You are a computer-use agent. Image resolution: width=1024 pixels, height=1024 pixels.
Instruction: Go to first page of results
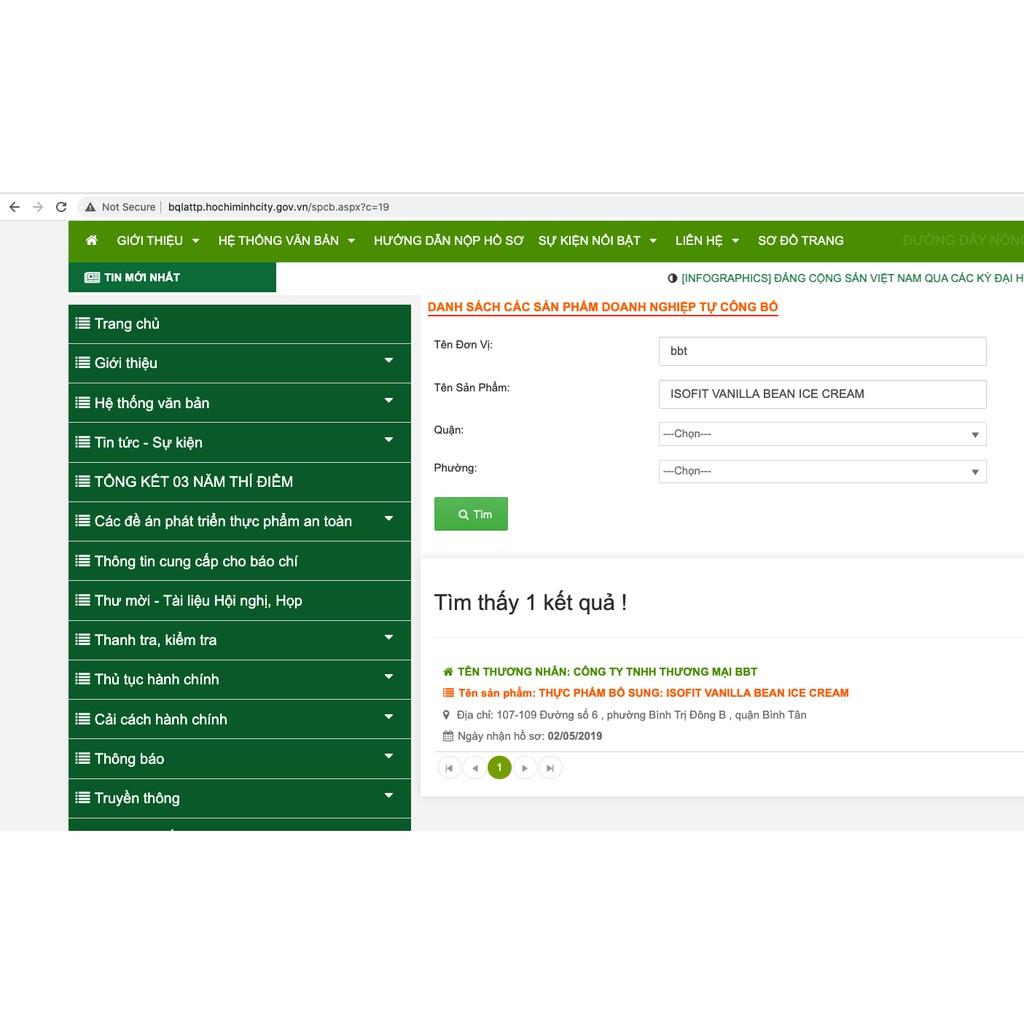pos(449,768)
